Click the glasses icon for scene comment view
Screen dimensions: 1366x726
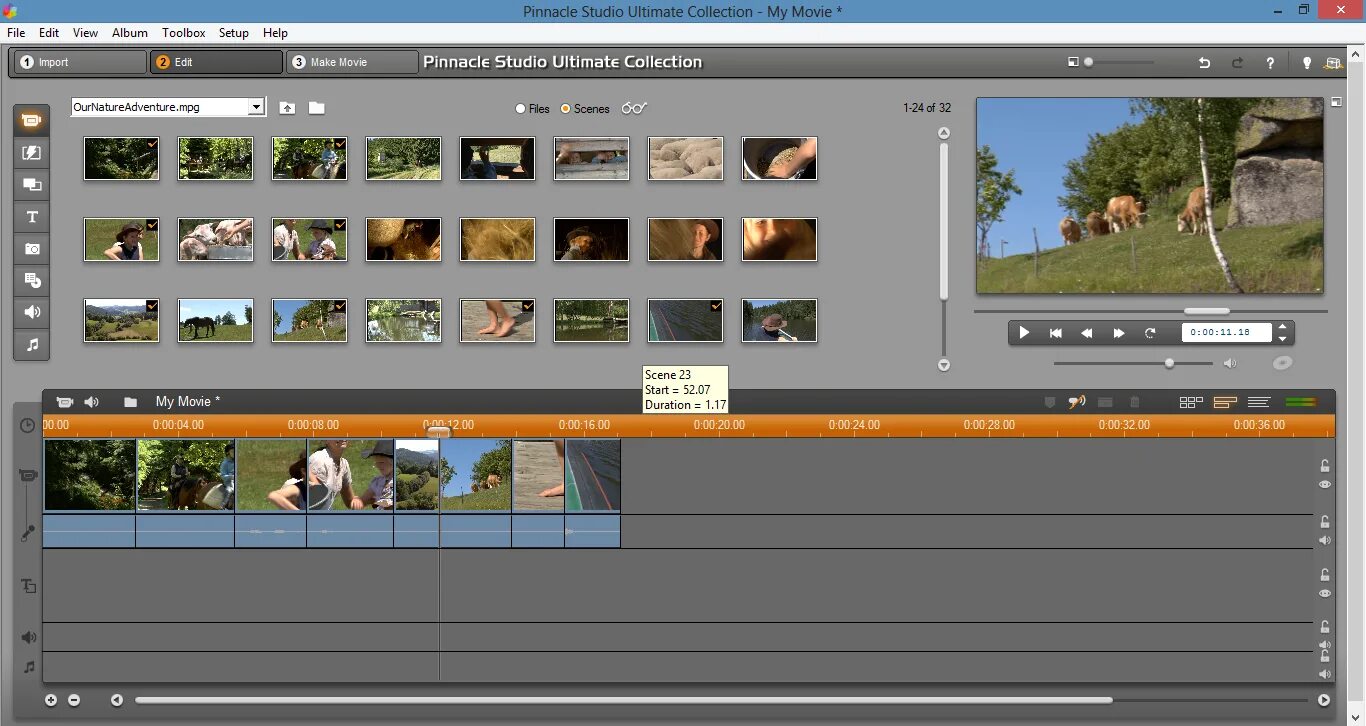(634, 108)
